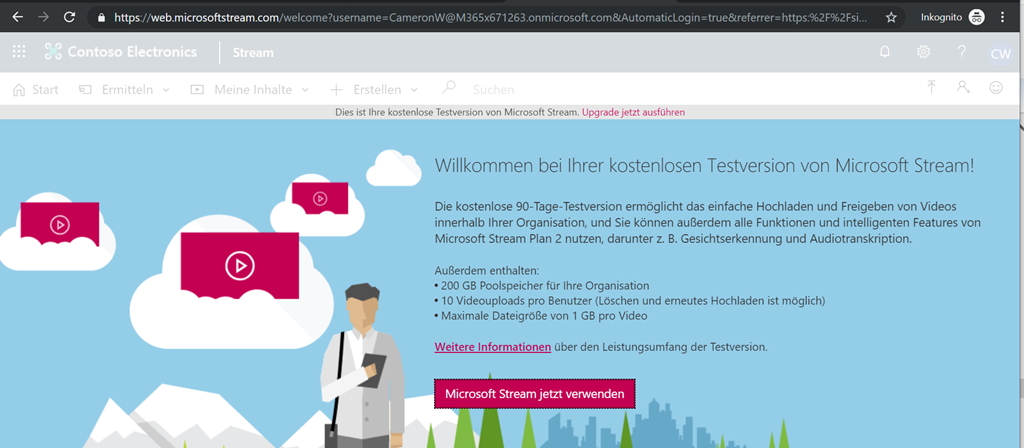This screenshot has height=448, width=1024.
Task: Click the upload arrow icon
Action: (932, 88)
